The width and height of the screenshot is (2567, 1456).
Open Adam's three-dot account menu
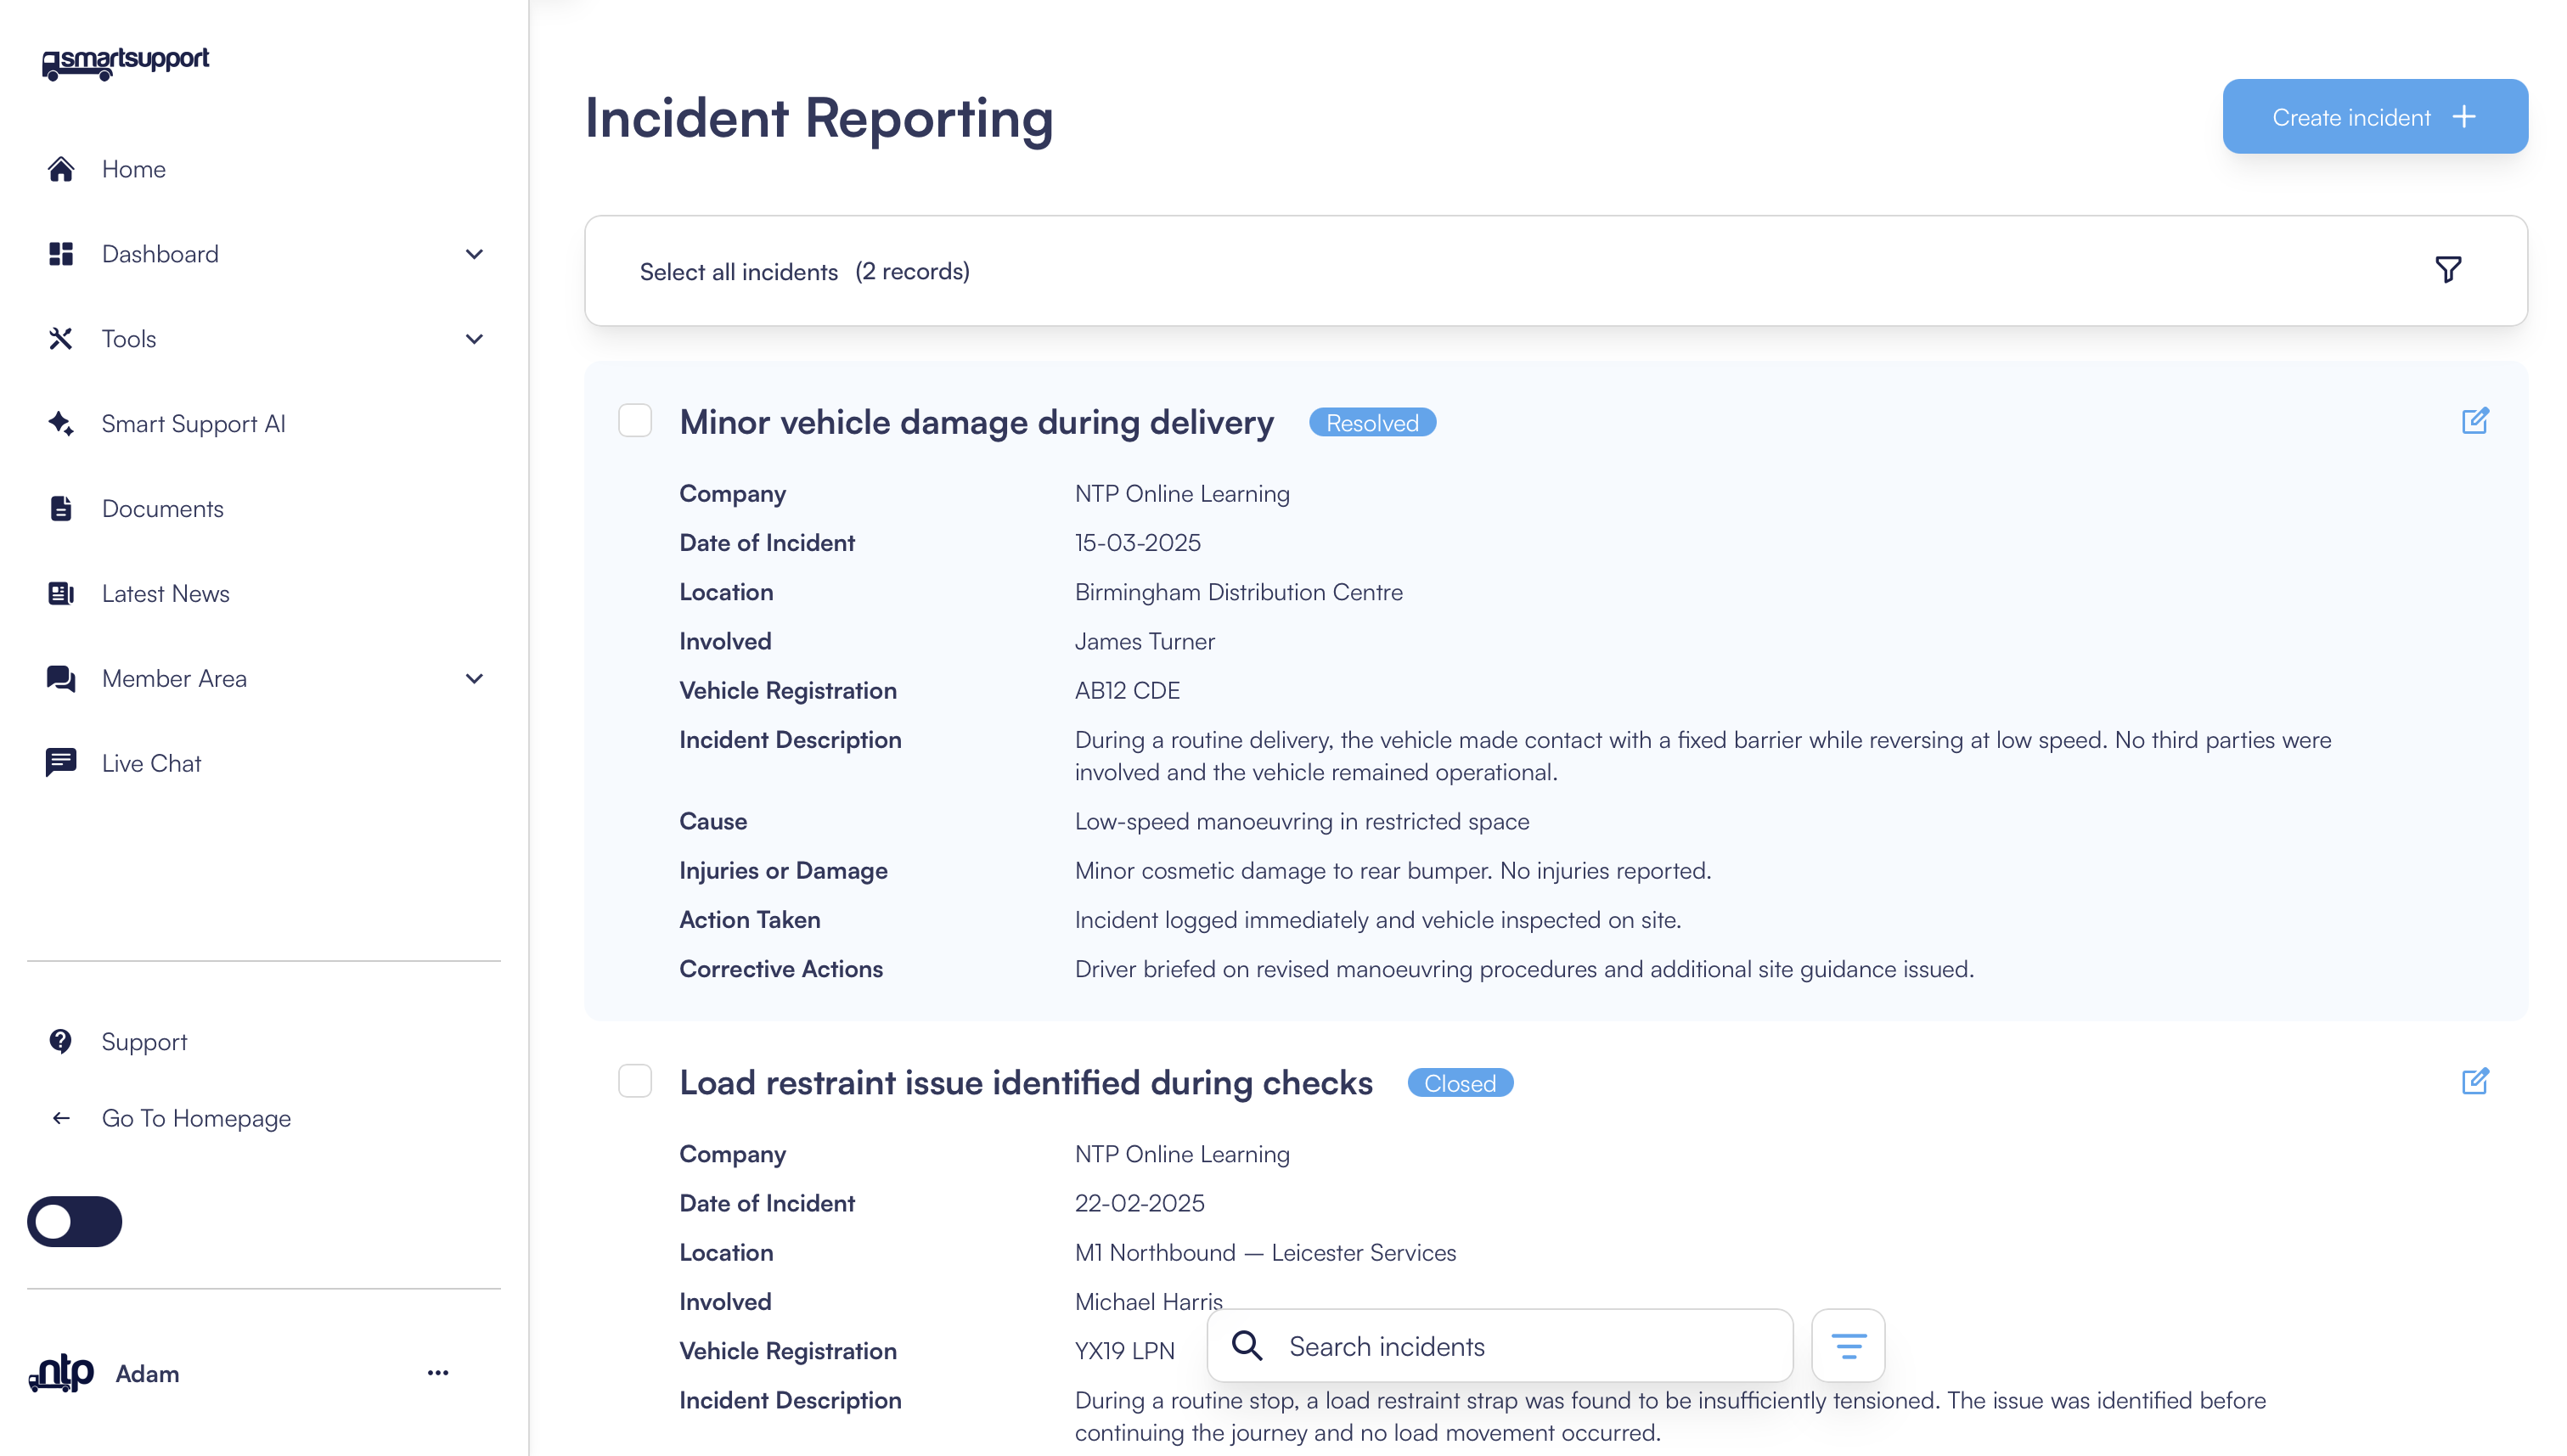(438, 1373)
